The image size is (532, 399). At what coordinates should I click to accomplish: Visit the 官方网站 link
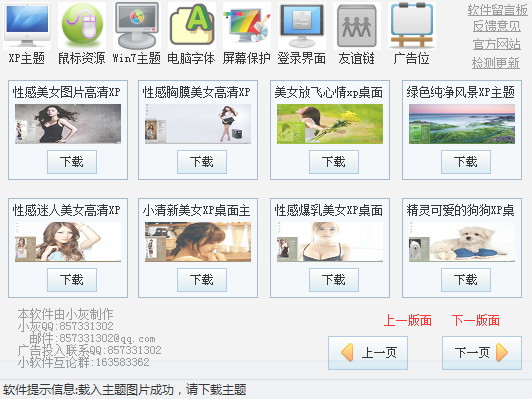[497, 44]
